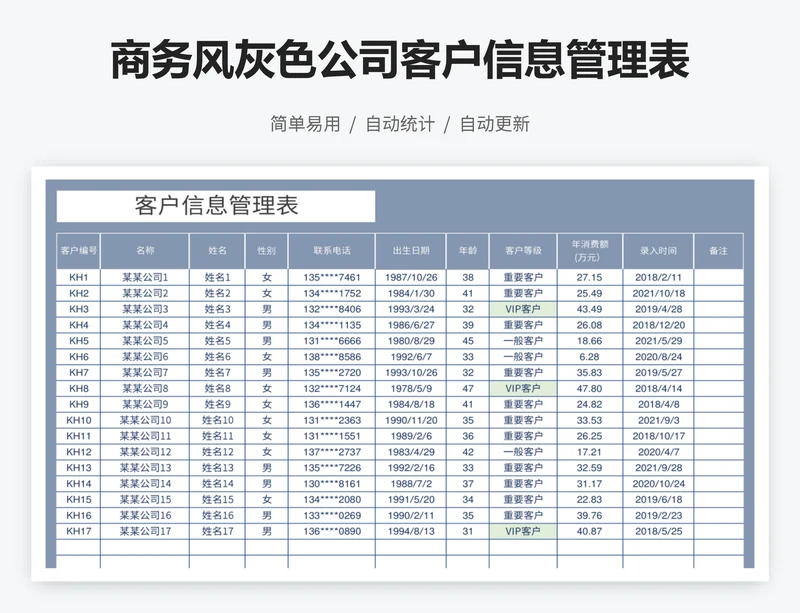Click birth date 1993/3/24
Viewport: 800px width, 613px height.
pyautogui.click(x=411, y=309)
